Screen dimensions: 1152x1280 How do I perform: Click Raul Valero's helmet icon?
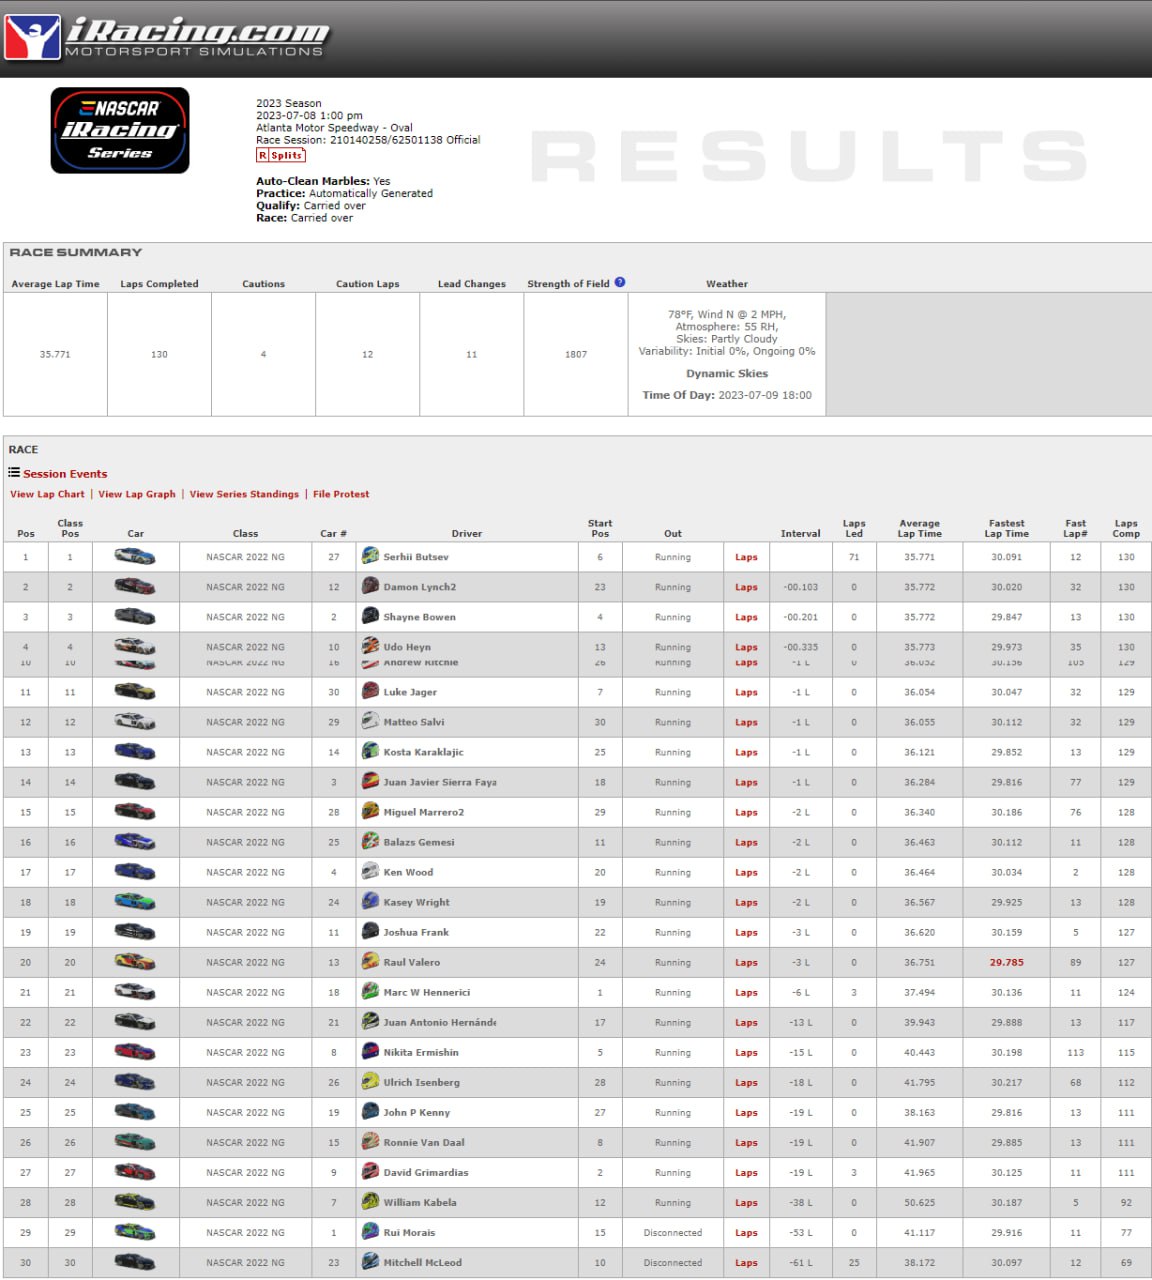click(370, 962)
